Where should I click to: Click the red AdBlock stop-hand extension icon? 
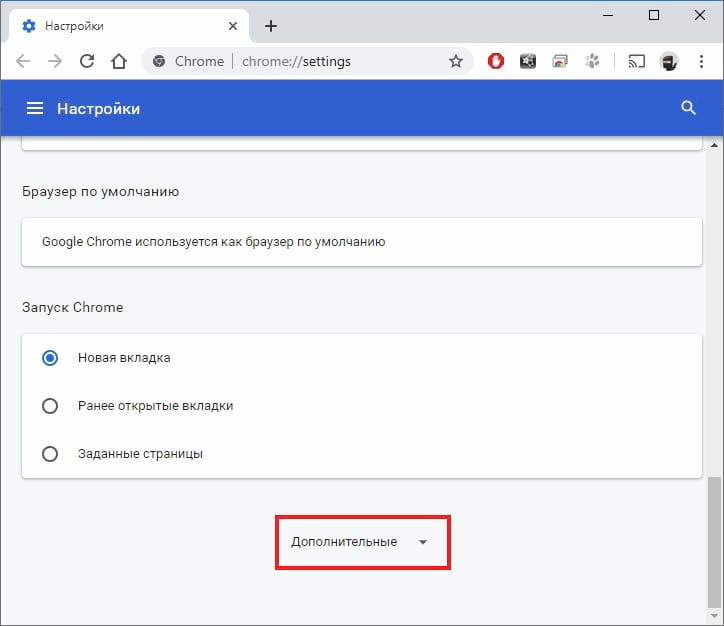(496, 61)
